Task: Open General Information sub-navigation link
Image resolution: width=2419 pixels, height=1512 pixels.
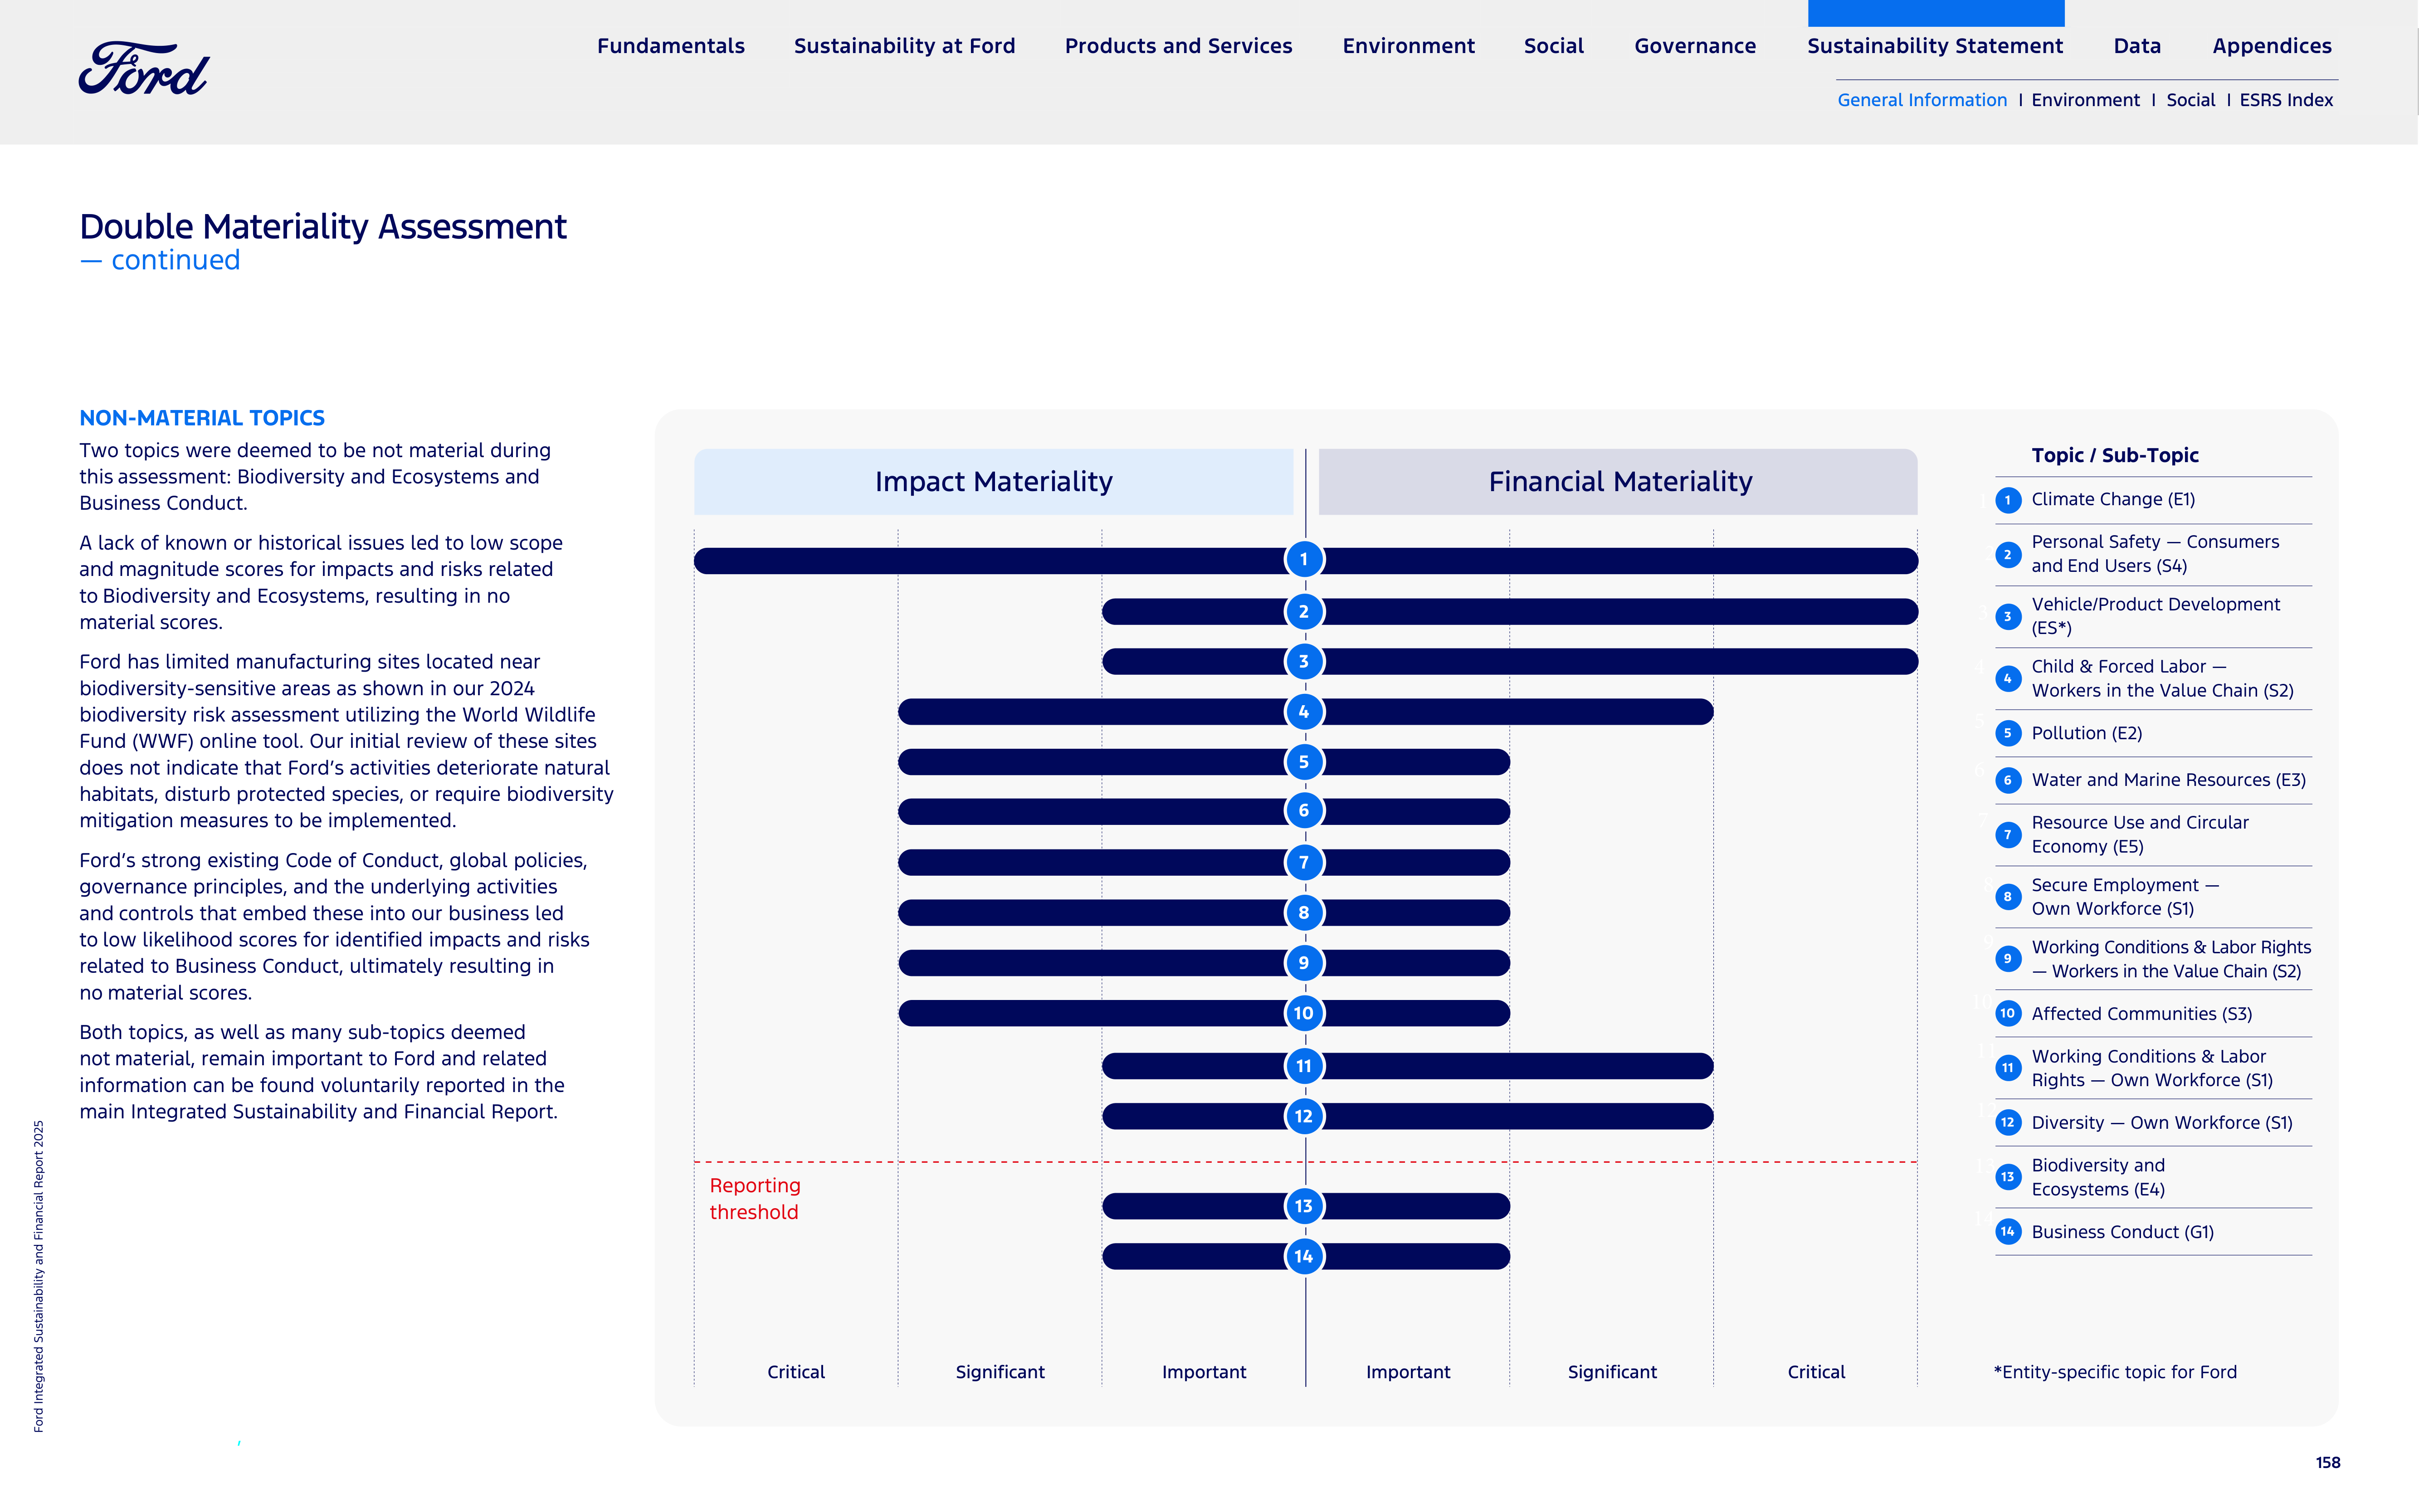Action: [1921, 100]
